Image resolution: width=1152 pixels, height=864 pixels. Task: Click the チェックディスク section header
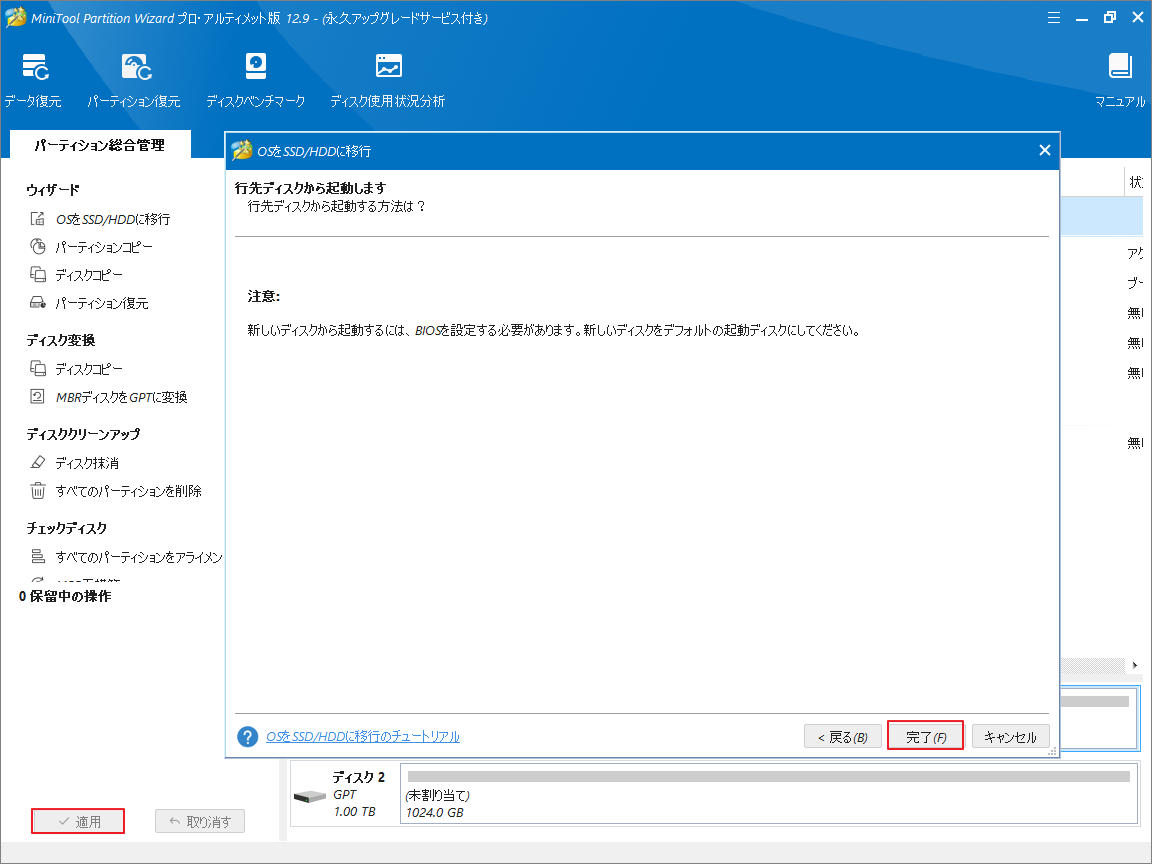(67, 528)
